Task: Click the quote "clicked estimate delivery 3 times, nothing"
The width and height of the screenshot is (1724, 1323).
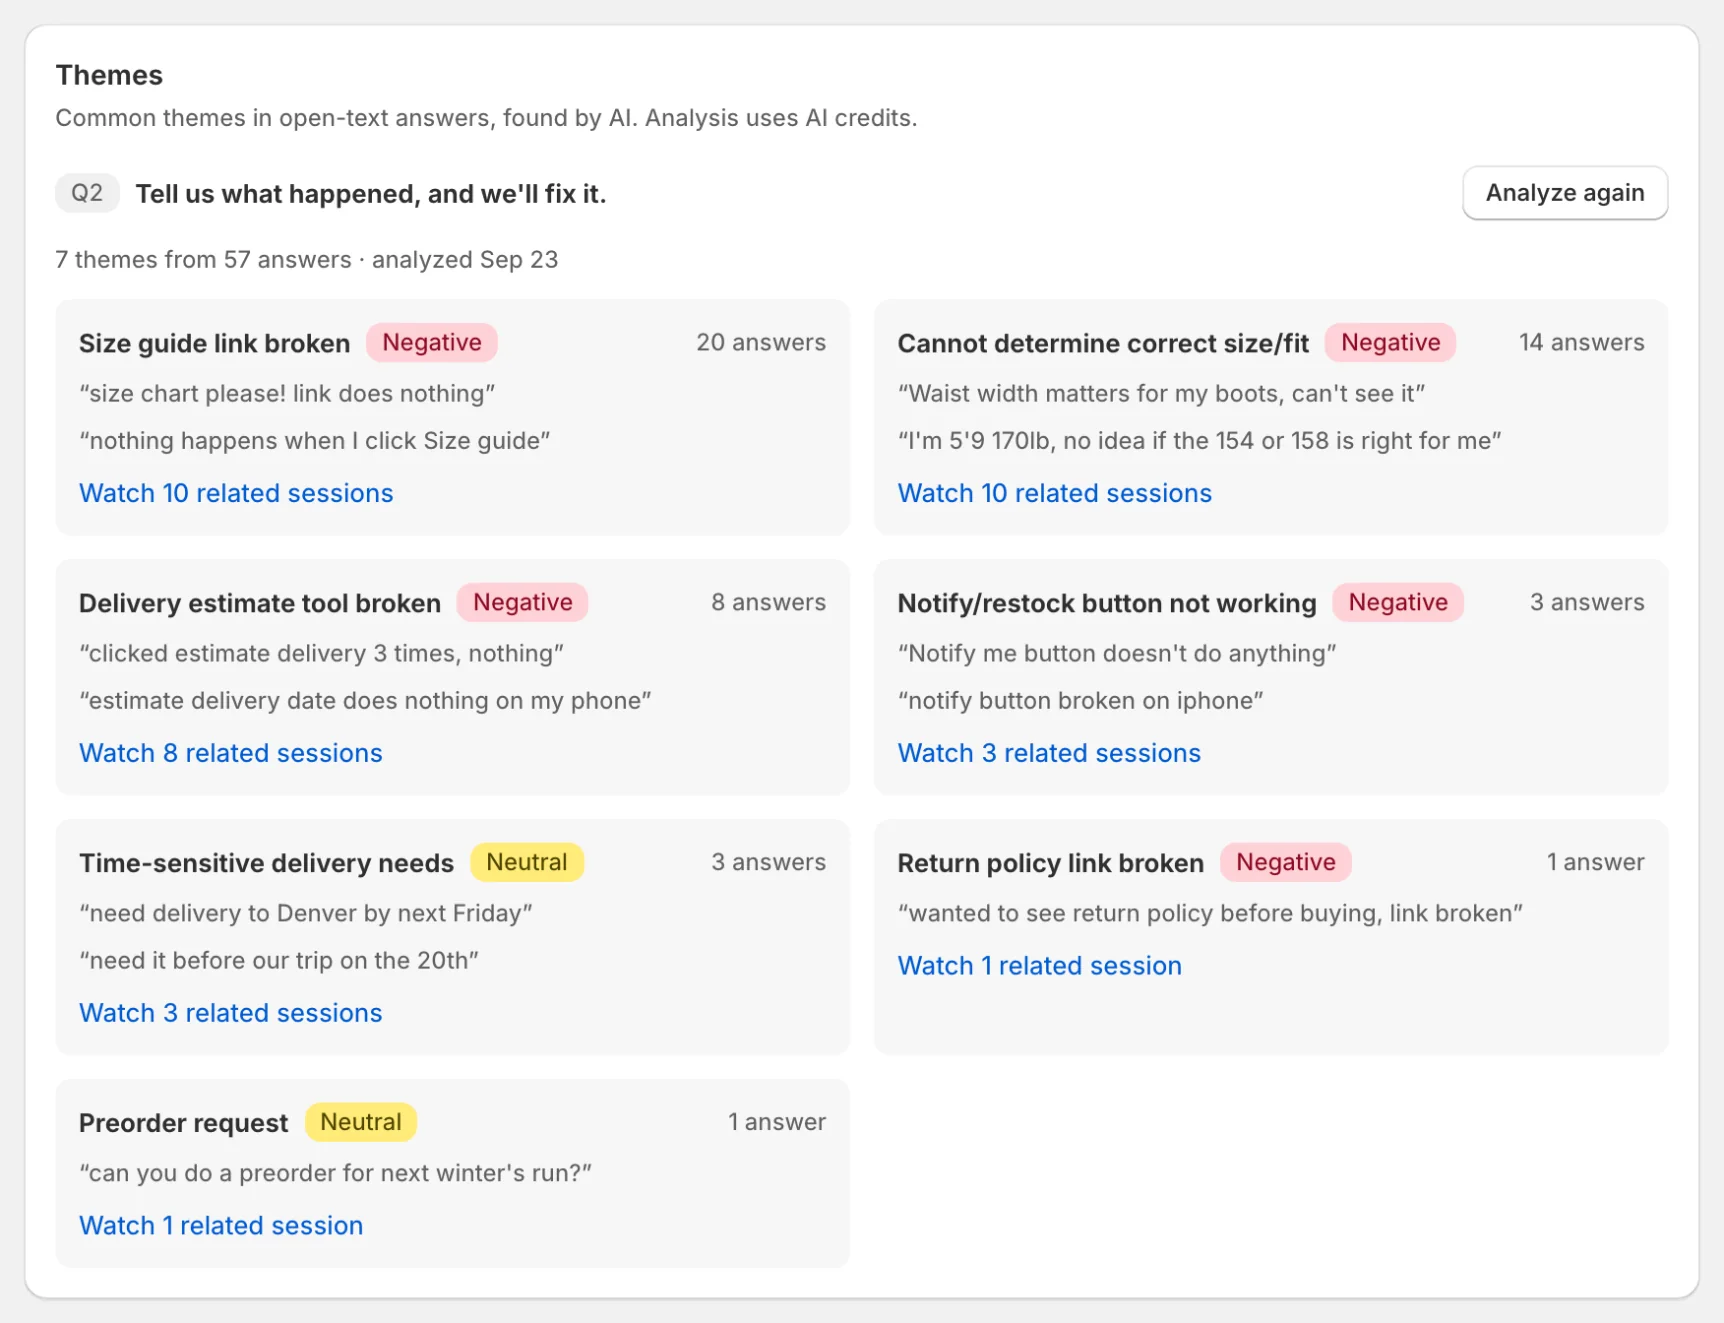Action: pos(322,653)
